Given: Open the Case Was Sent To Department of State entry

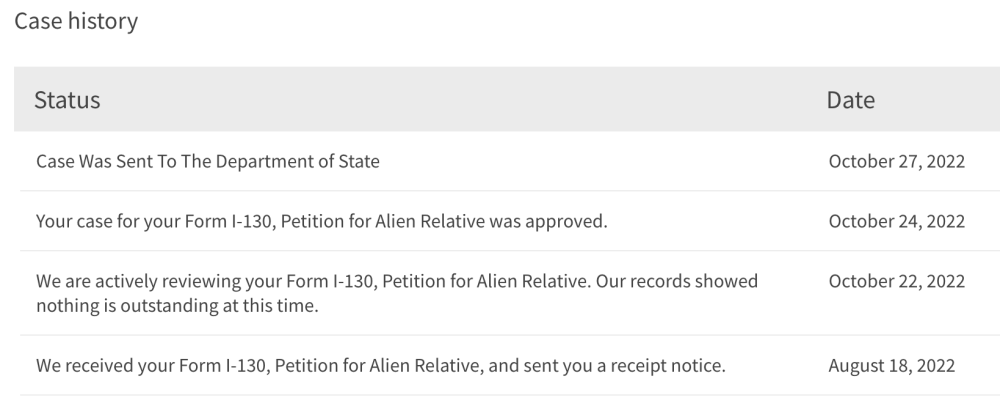Looking at the screenshot, I should pyautogui.click(x=207, y=161).
